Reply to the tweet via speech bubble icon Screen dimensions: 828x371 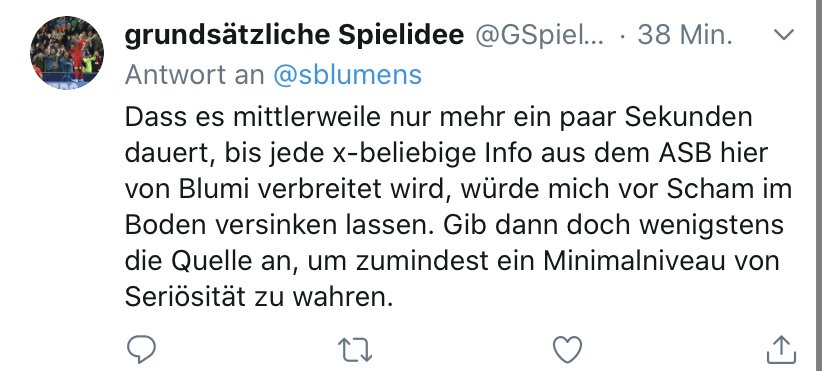click(142, 349)
